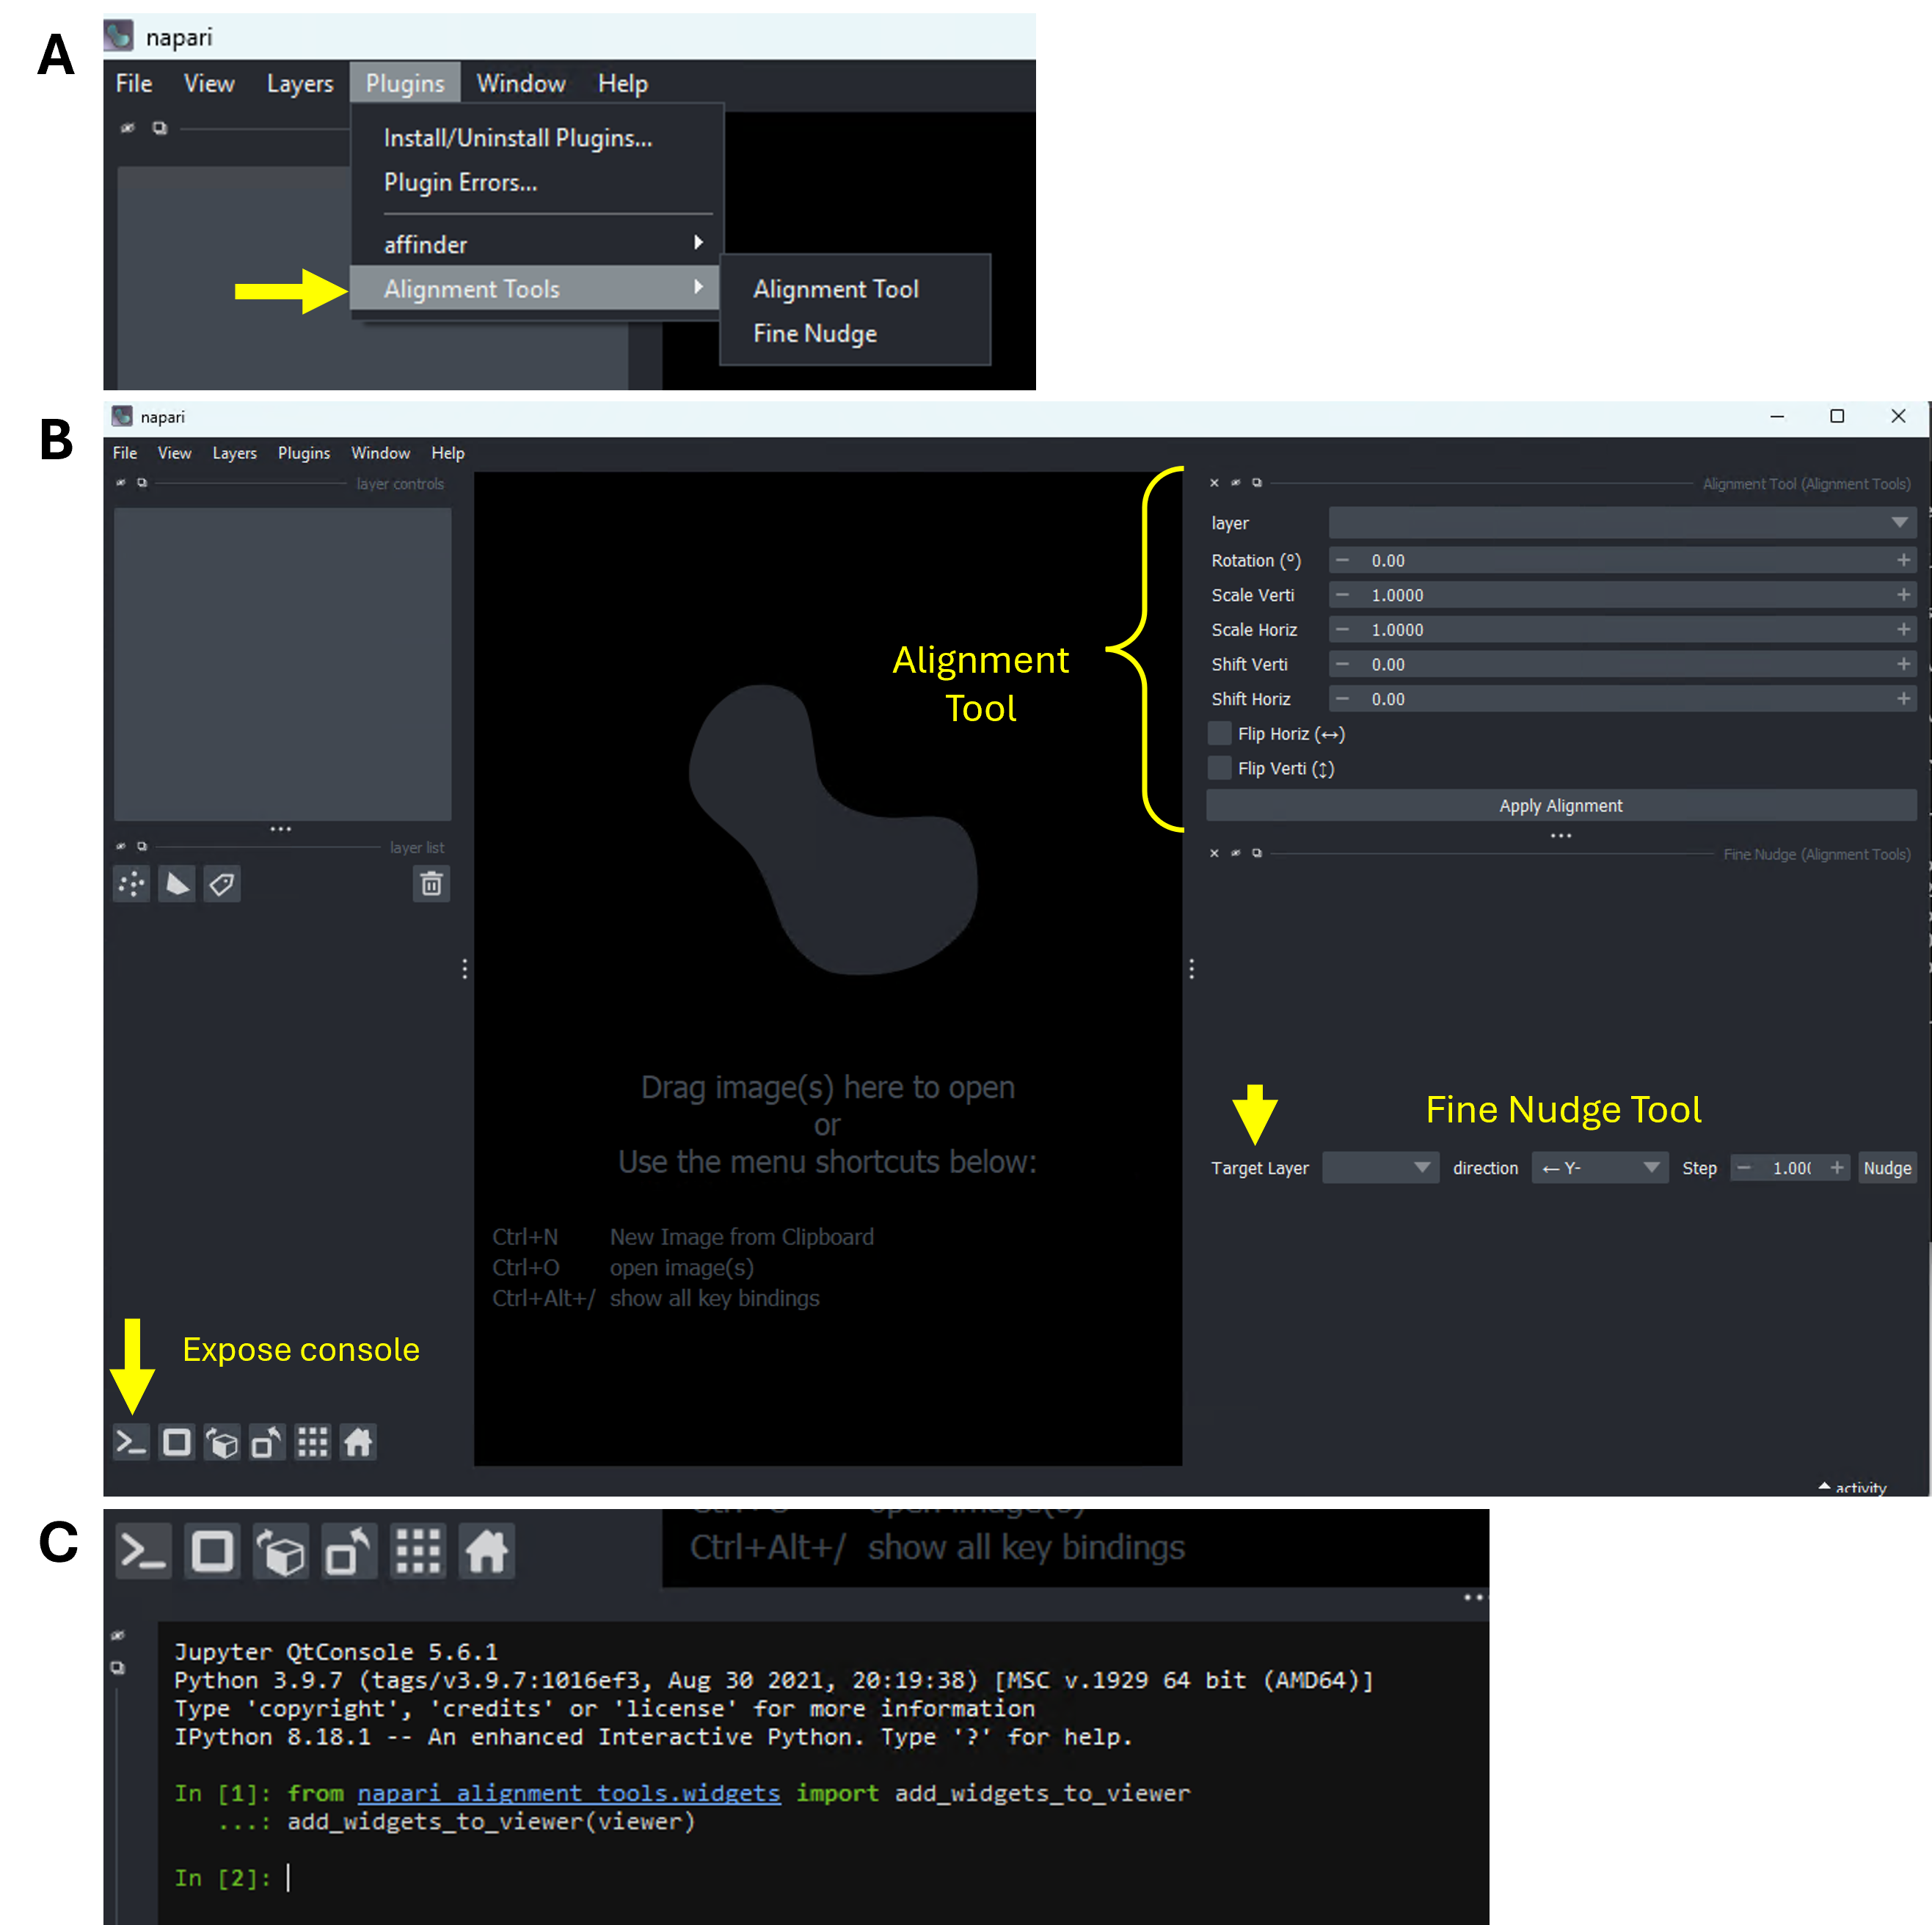Click the Step value field

1790,1168
